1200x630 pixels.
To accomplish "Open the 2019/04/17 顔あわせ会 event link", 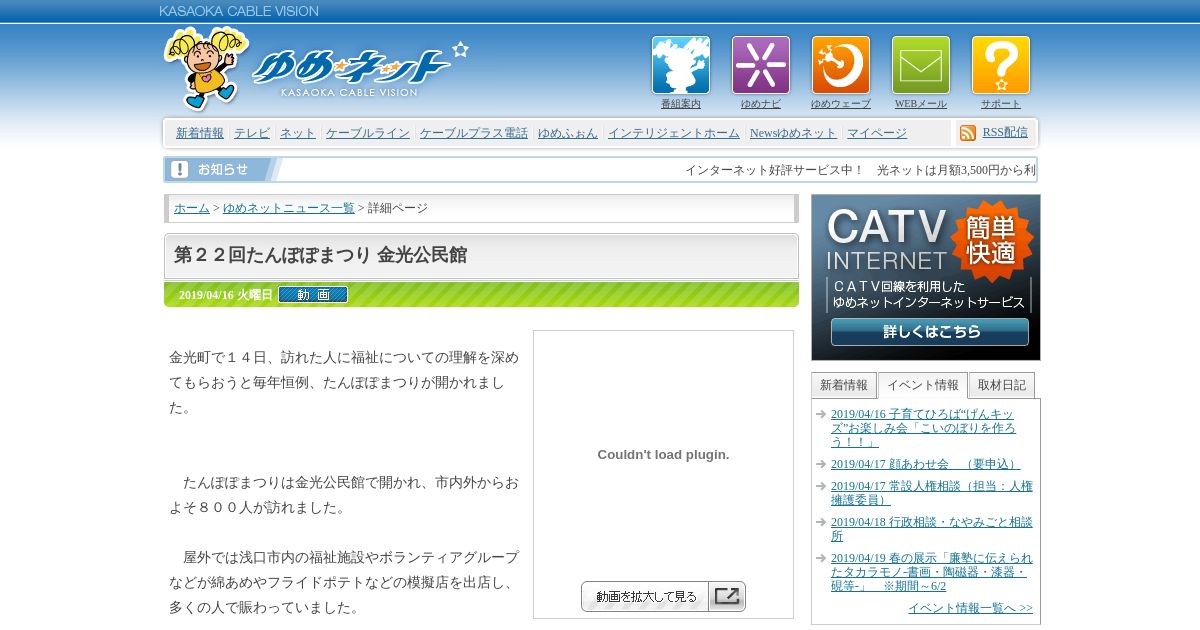I will point(925,464).
